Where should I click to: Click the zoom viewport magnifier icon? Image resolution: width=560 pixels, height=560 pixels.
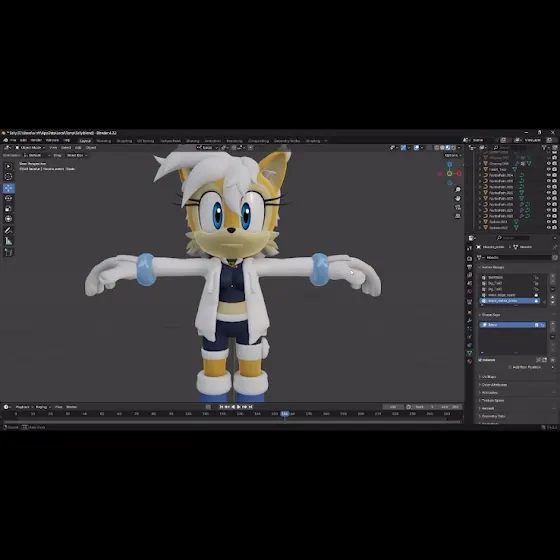[x=458, y=190]
